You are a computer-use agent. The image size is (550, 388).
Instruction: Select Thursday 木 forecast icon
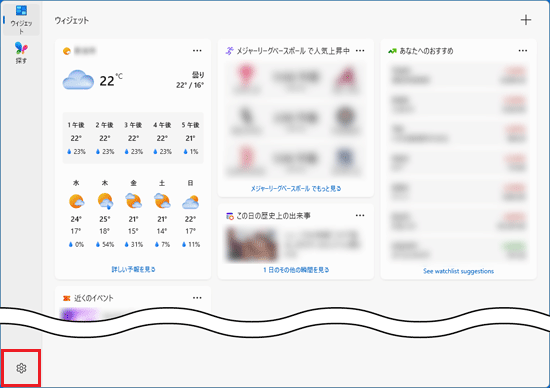point(105,201)
